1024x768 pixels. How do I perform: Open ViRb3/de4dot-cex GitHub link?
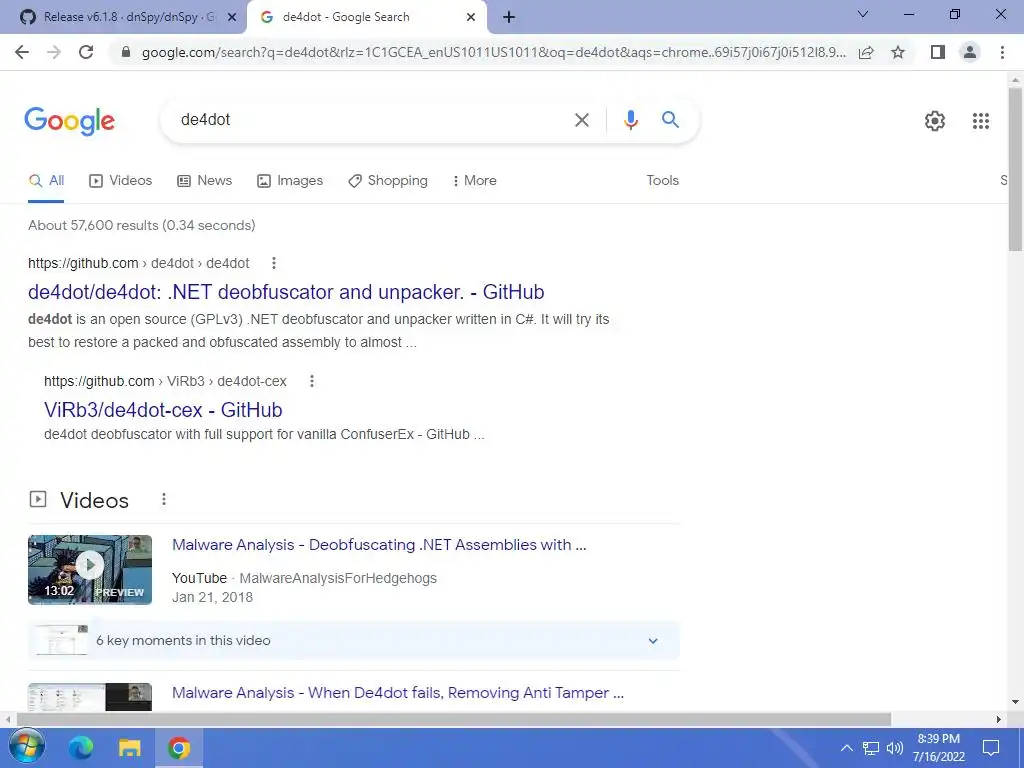pyautogui.click(x=163, y=410)
